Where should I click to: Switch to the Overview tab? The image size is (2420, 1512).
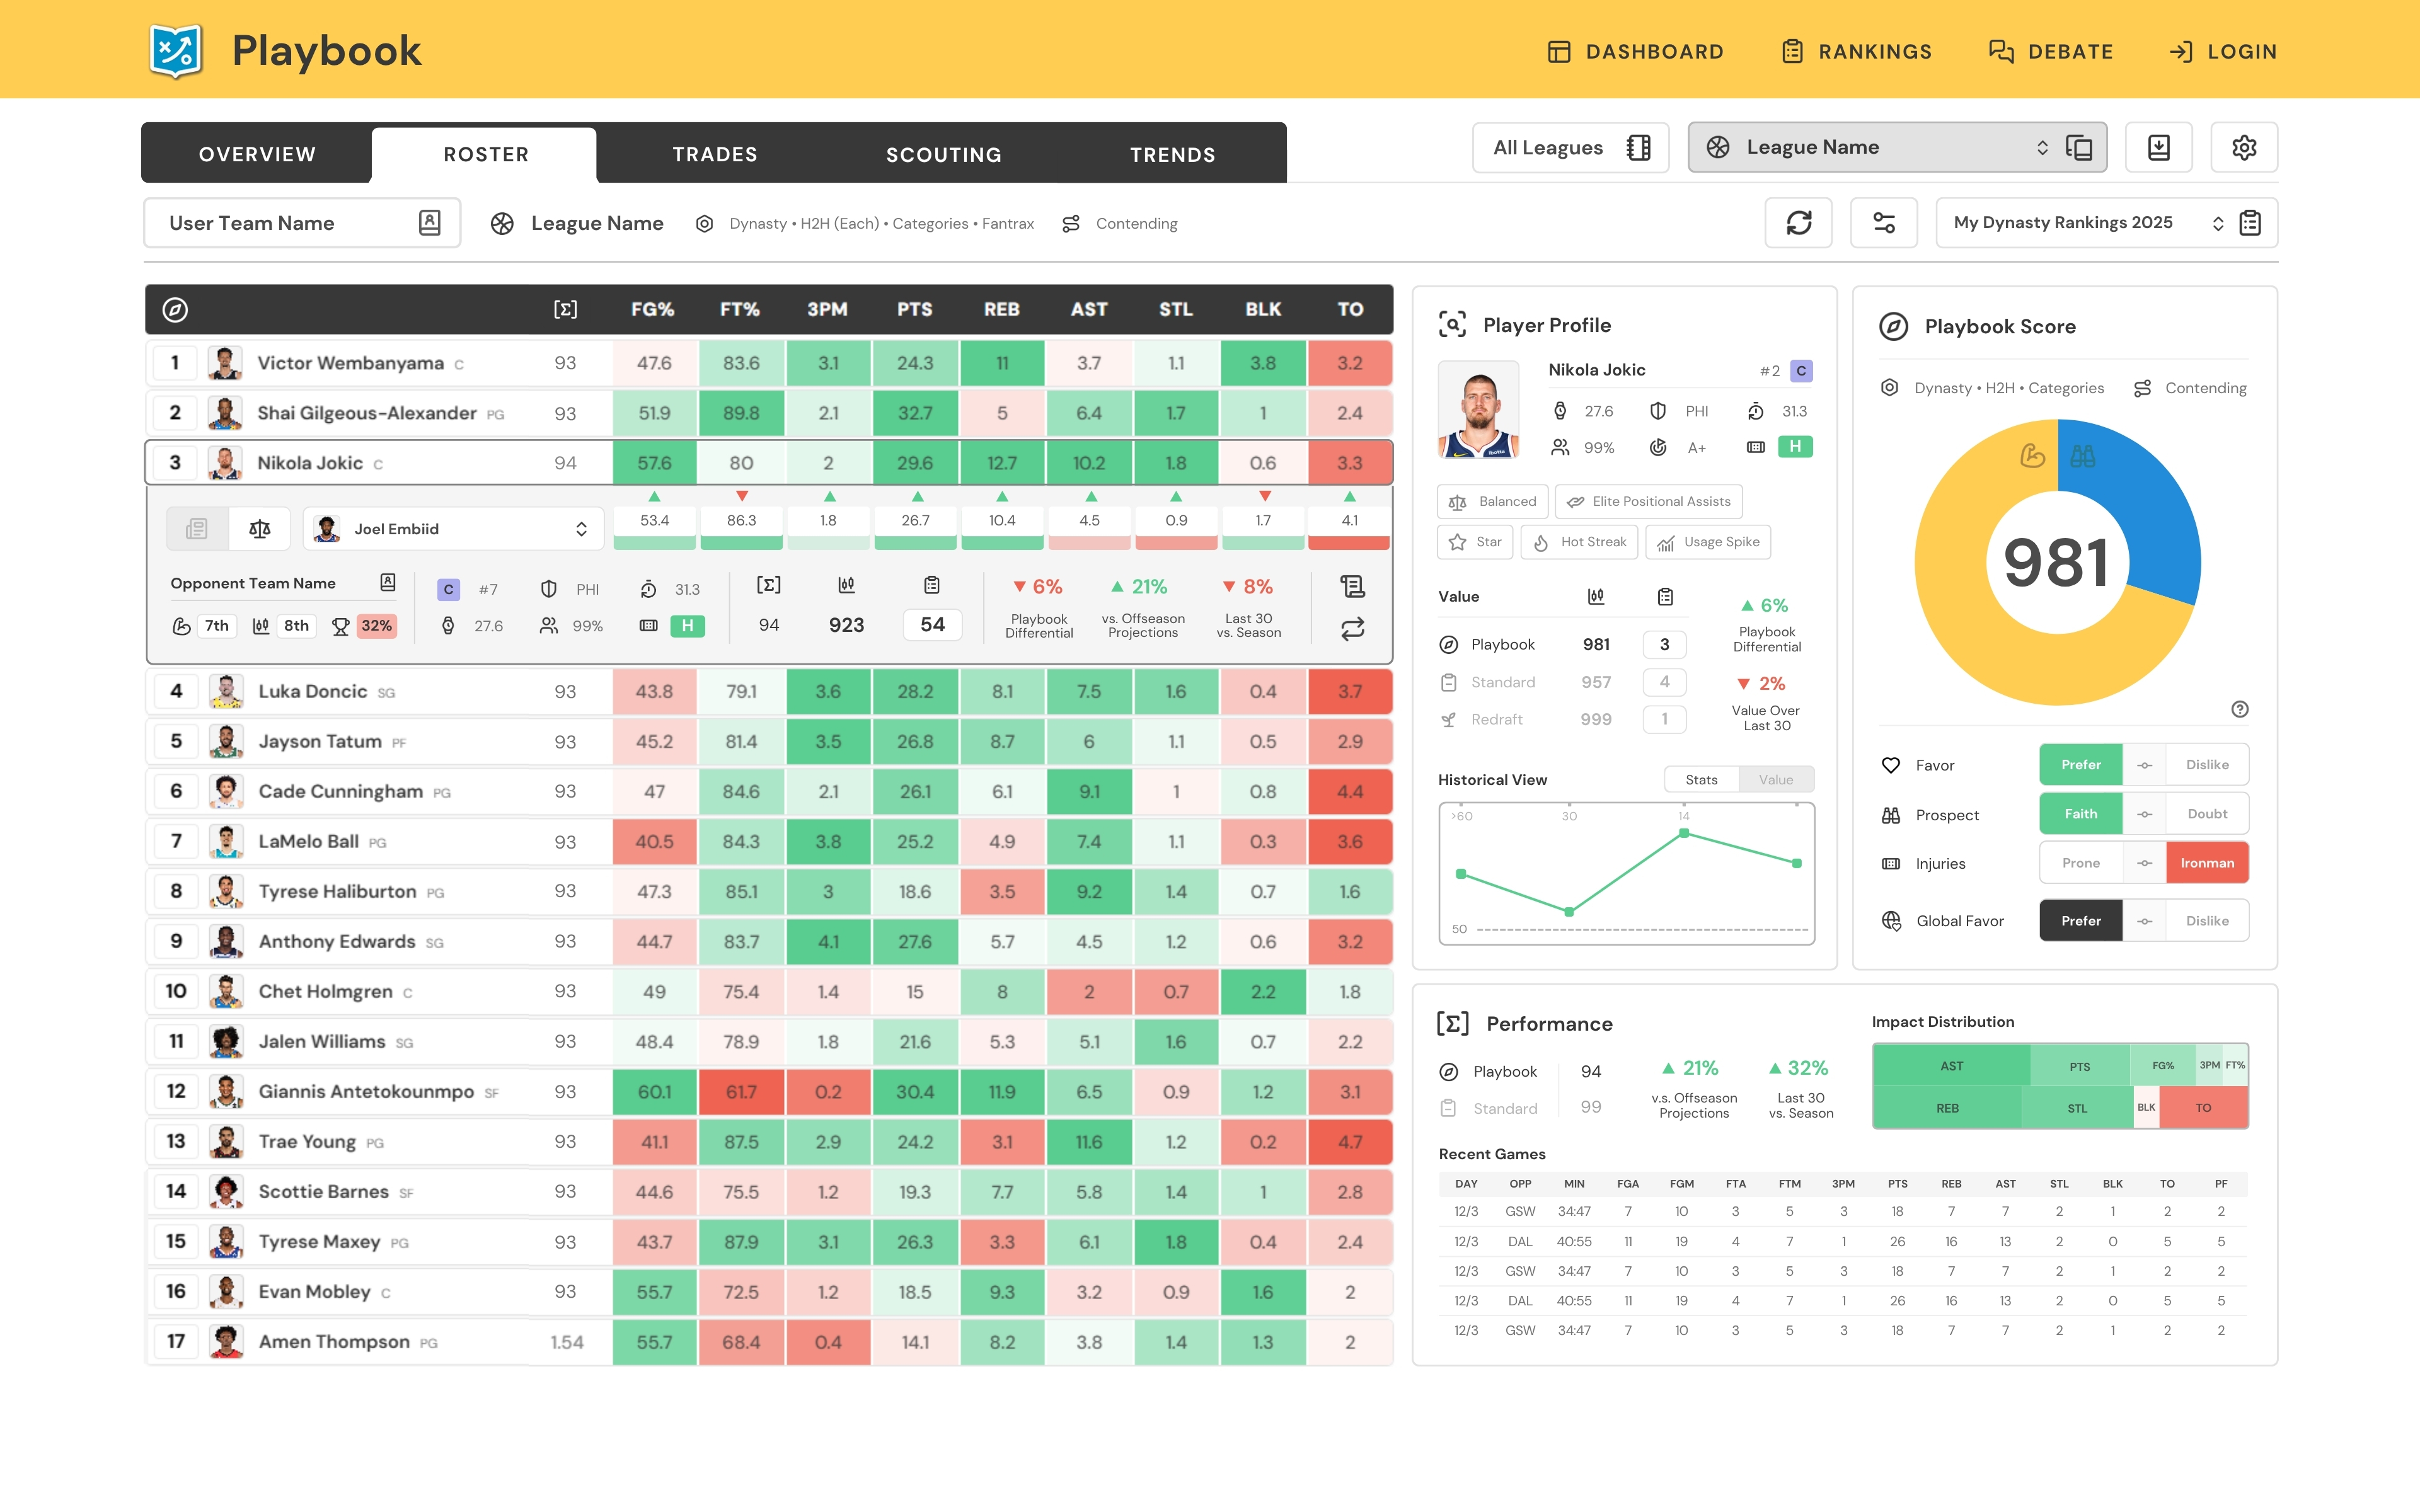257,154
